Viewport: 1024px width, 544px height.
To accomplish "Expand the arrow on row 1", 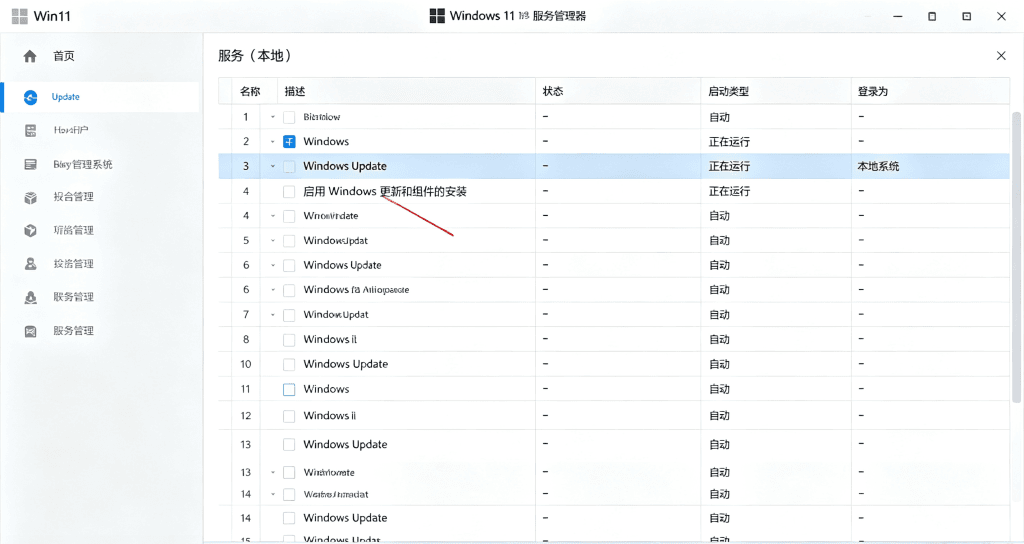I will click(x=273, y=118).
